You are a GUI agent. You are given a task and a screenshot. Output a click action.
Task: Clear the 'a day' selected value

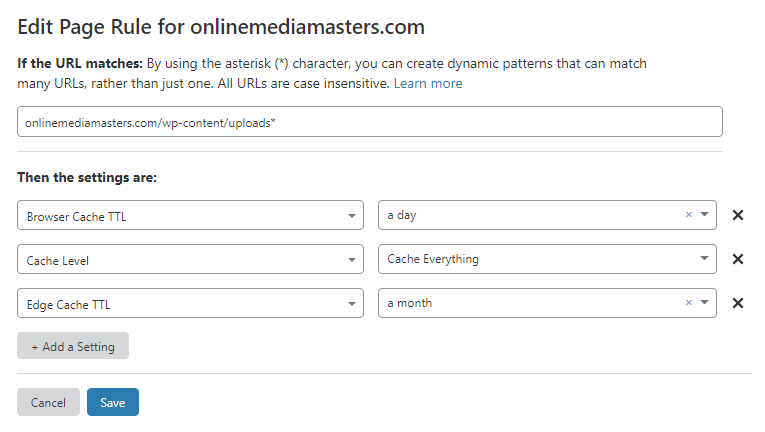(x=688, y=215)
